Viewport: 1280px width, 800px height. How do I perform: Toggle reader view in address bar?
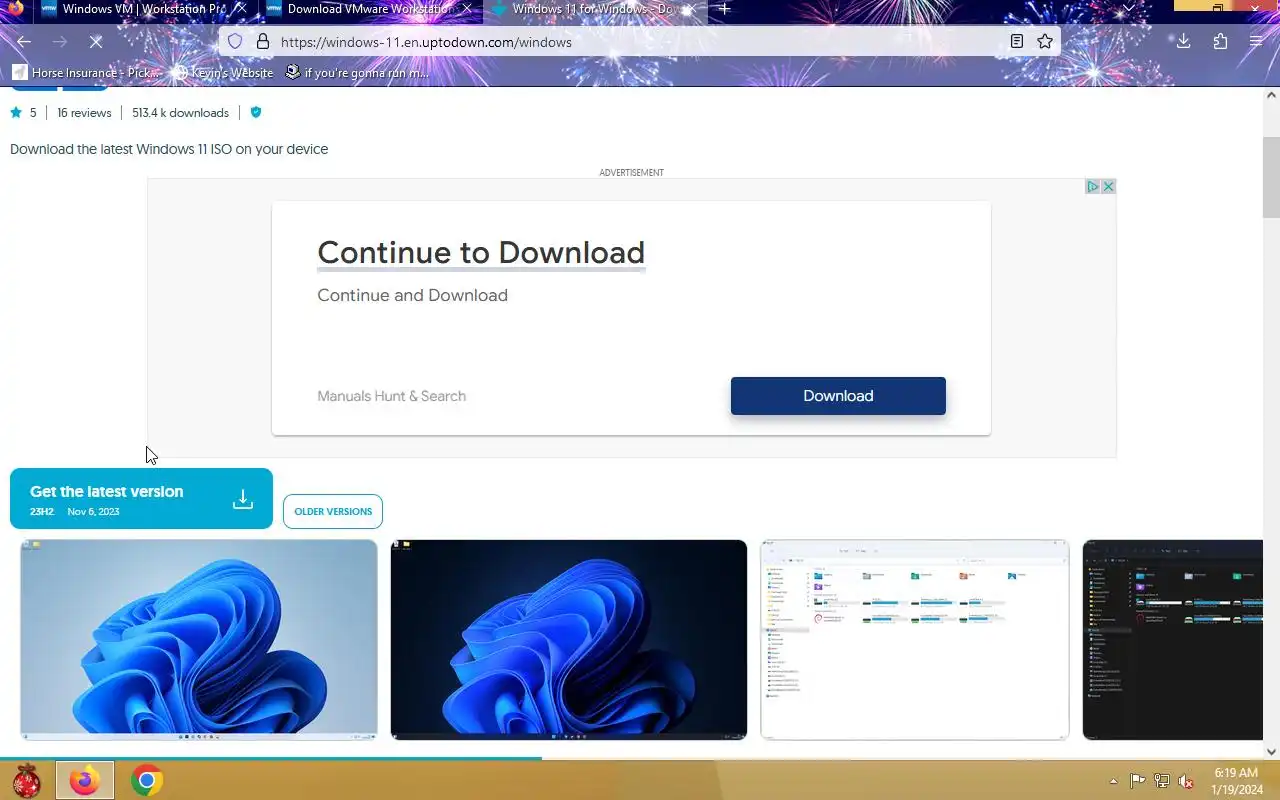1017,42
